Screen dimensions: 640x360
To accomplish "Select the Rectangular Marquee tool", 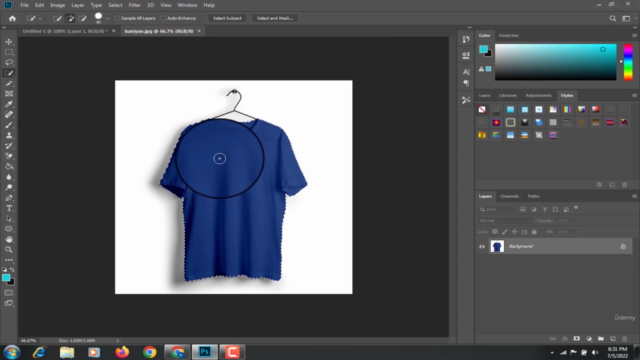I will (x=9, y=52).
